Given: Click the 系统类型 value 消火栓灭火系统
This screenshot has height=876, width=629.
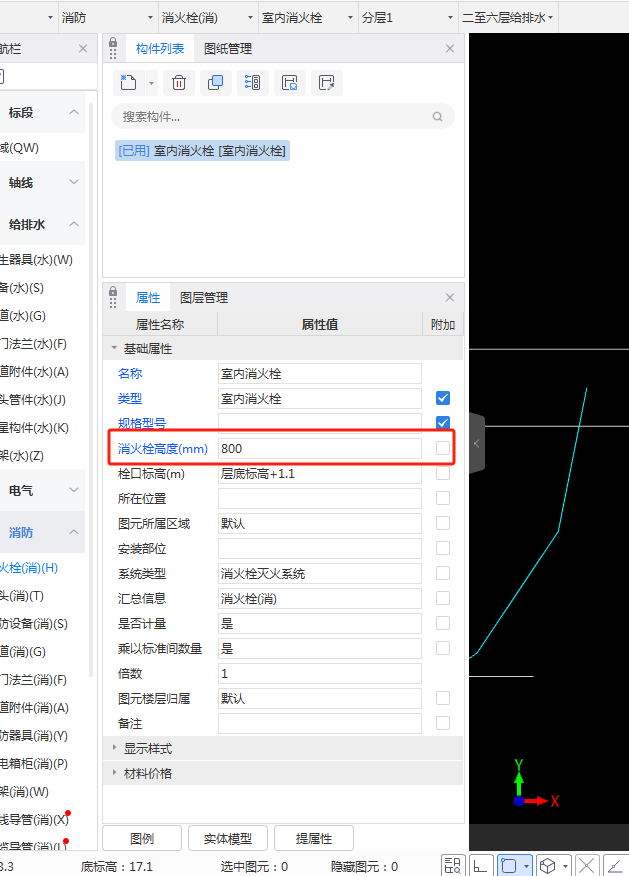Looking at the screenshot, I should [320, 574].
